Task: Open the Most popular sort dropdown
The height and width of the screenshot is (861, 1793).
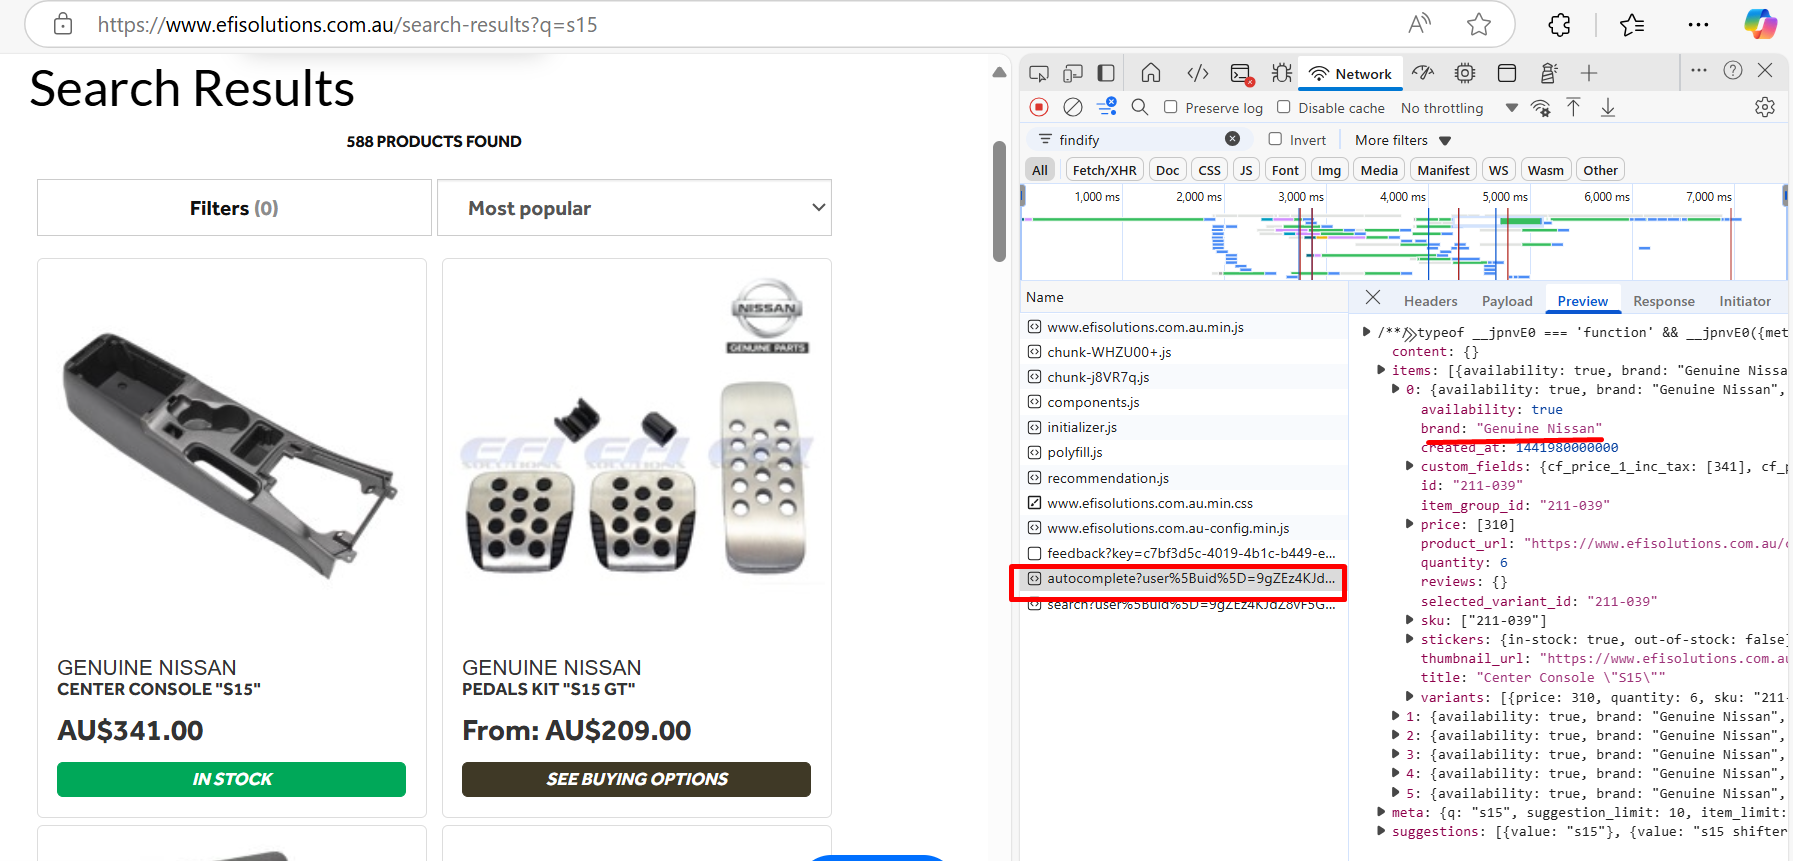Action: coord(634,208)
